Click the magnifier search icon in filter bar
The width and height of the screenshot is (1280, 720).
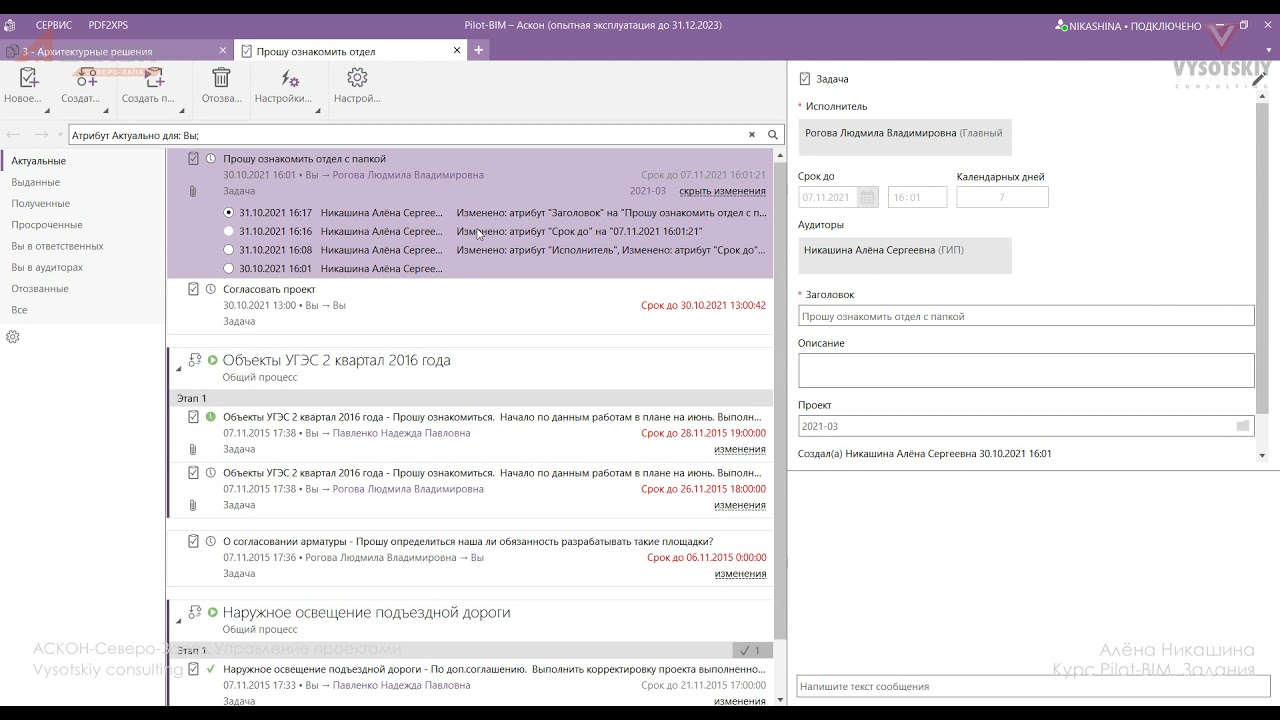773,135
